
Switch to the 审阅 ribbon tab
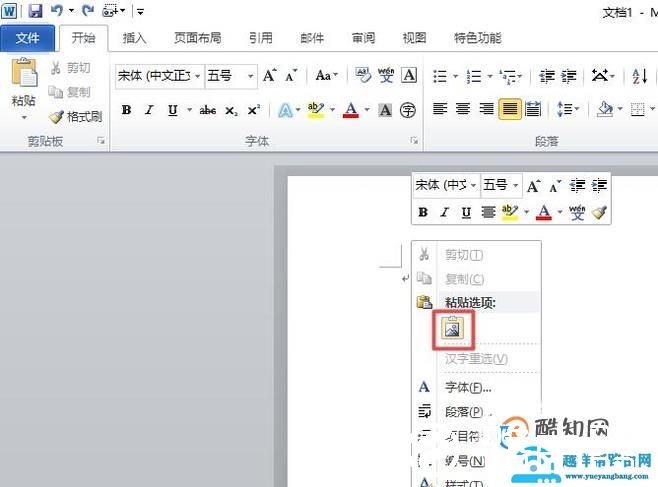(x=363, y=38)
